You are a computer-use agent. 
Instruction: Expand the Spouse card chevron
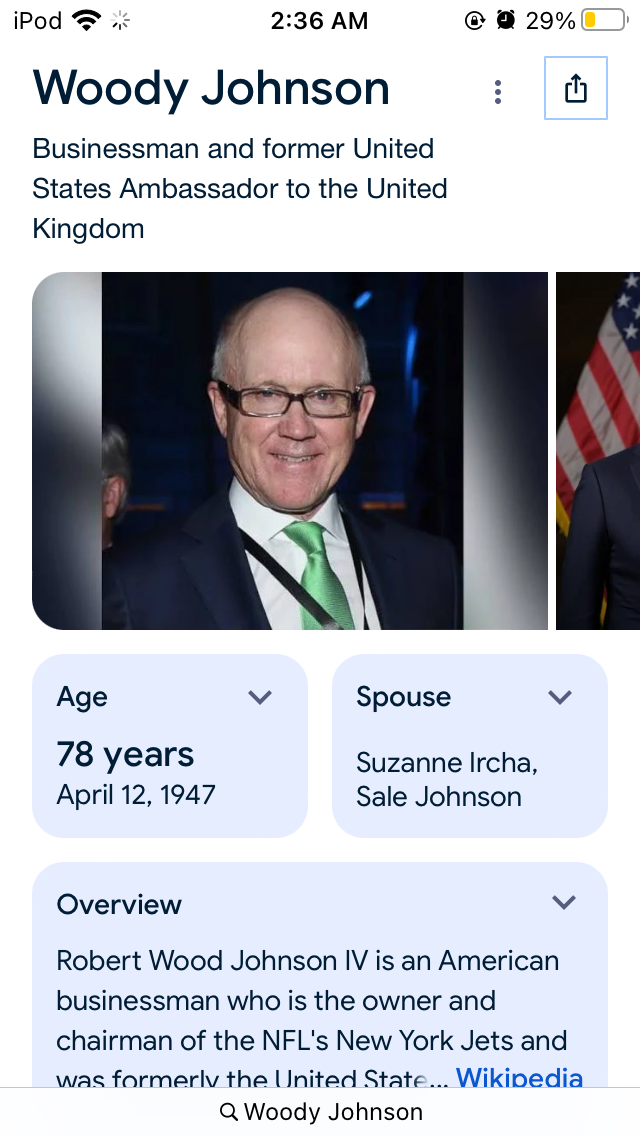[560, 697]
